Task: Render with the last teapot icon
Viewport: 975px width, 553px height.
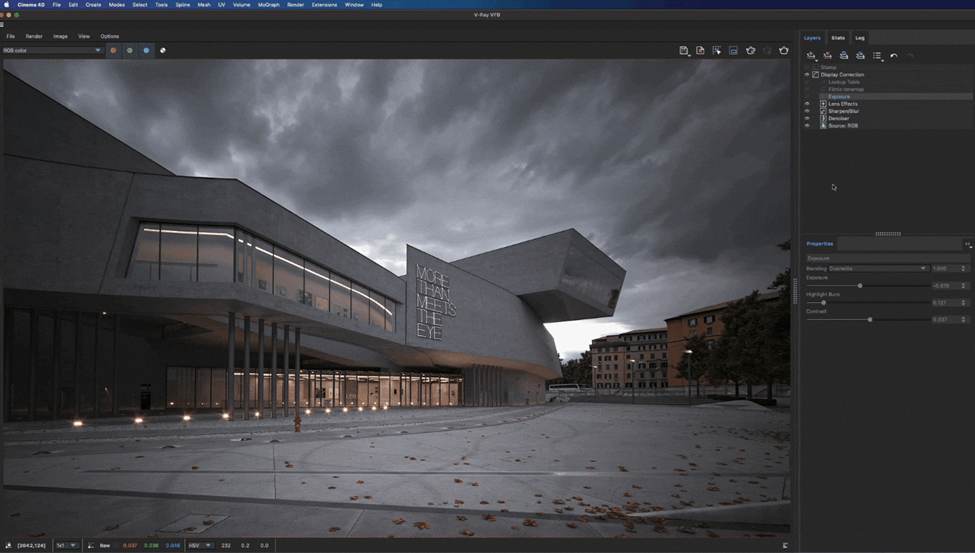Action: (x=783, y=50)
